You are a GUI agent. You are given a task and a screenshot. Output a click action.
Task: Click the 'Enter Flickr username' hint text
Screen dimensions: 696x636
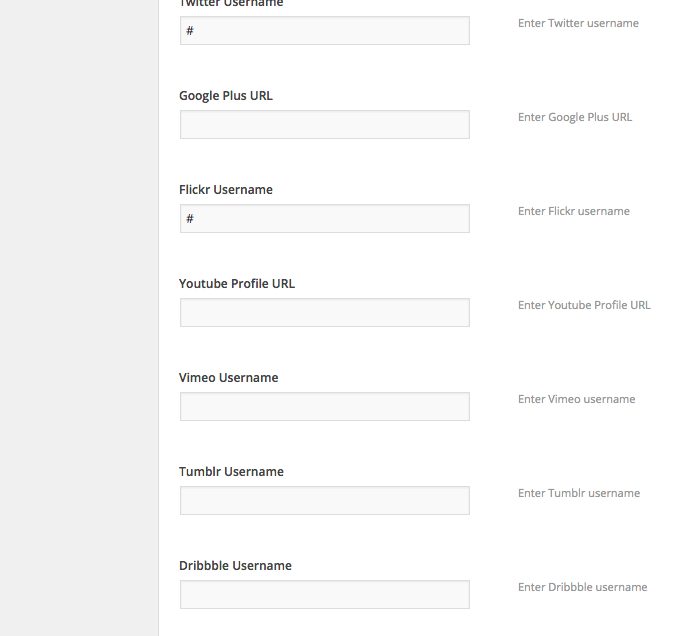click(x=573, y=211)
